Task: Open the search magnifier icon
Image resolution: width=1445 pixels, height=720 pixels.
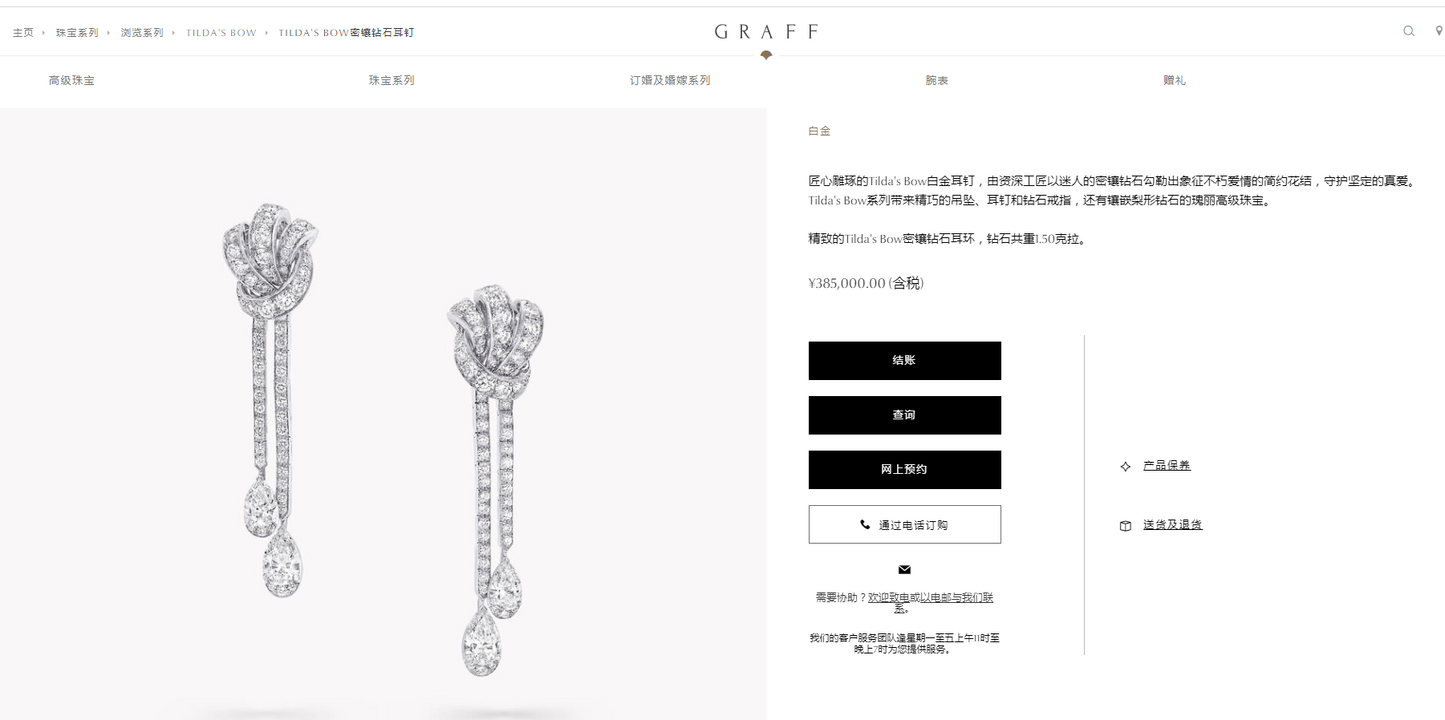Action: [x=1408, y=31]
